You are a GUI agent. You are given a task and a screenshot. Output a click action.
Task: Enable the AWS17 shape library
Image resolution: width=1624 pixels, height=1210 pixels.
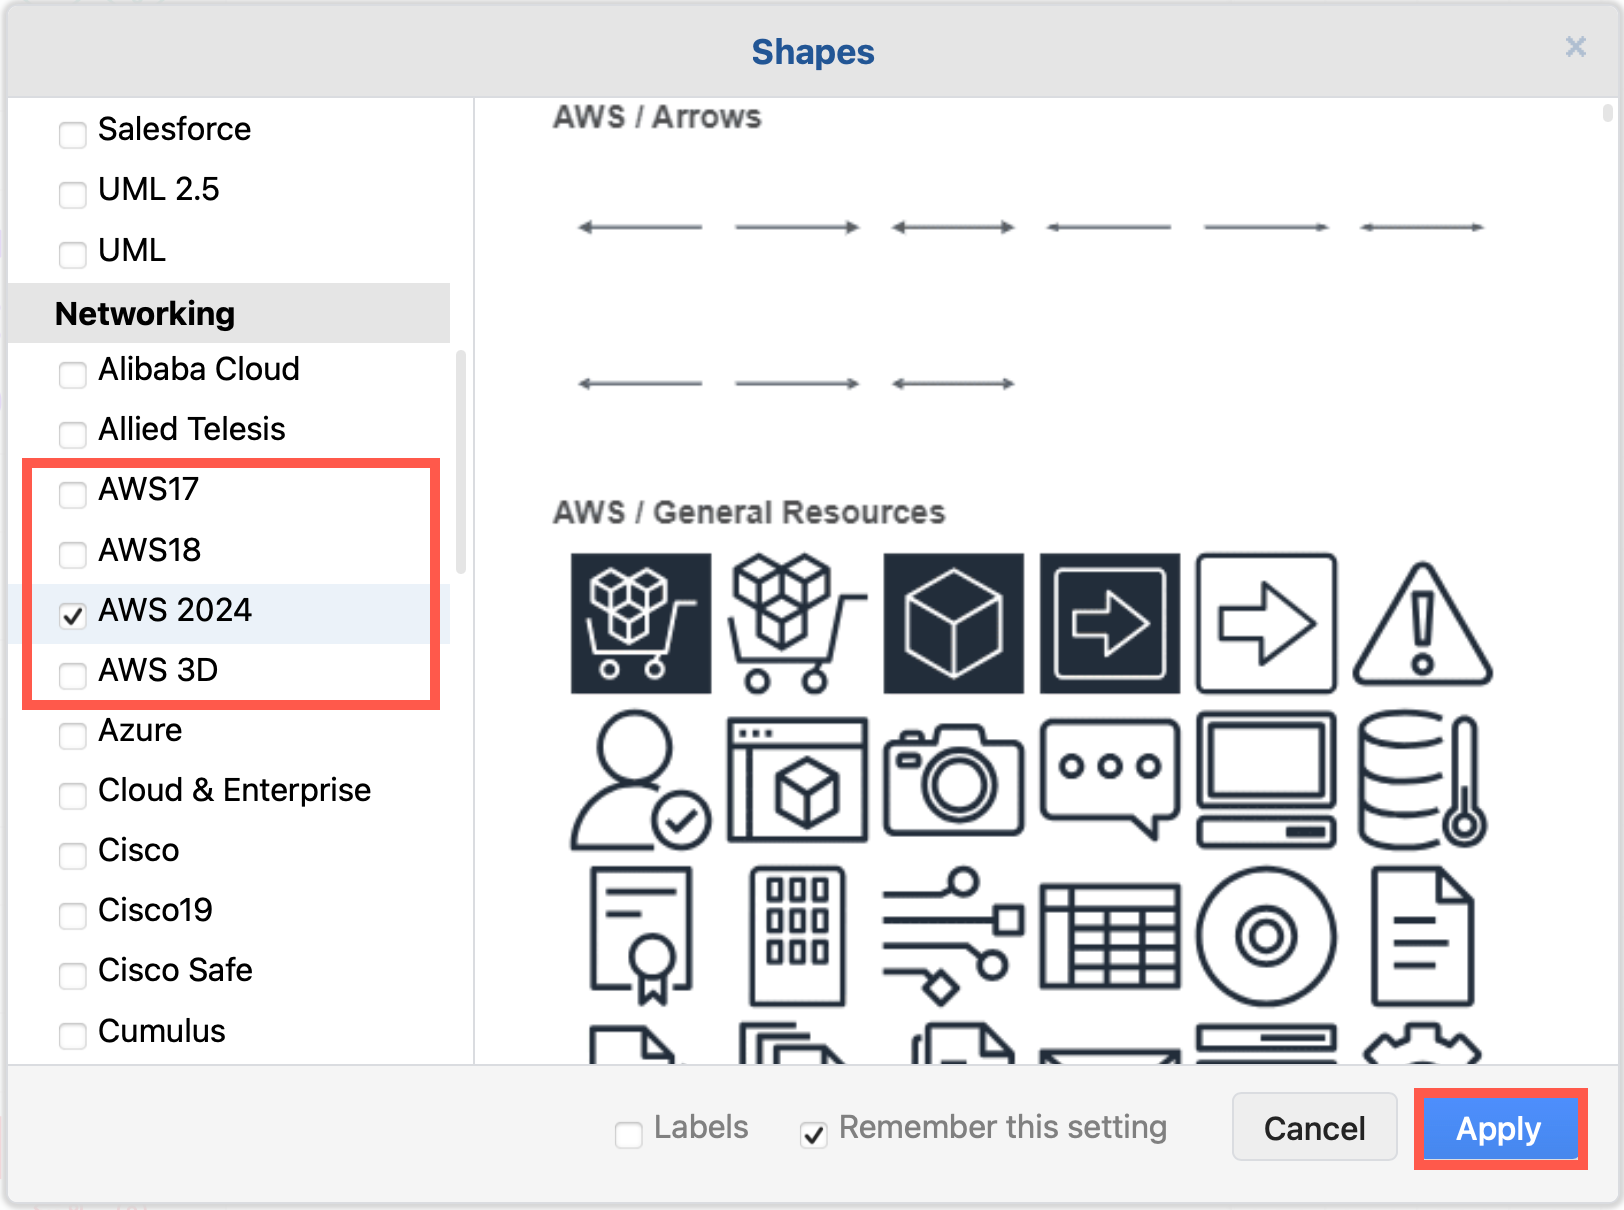click(x=72, y=495)
